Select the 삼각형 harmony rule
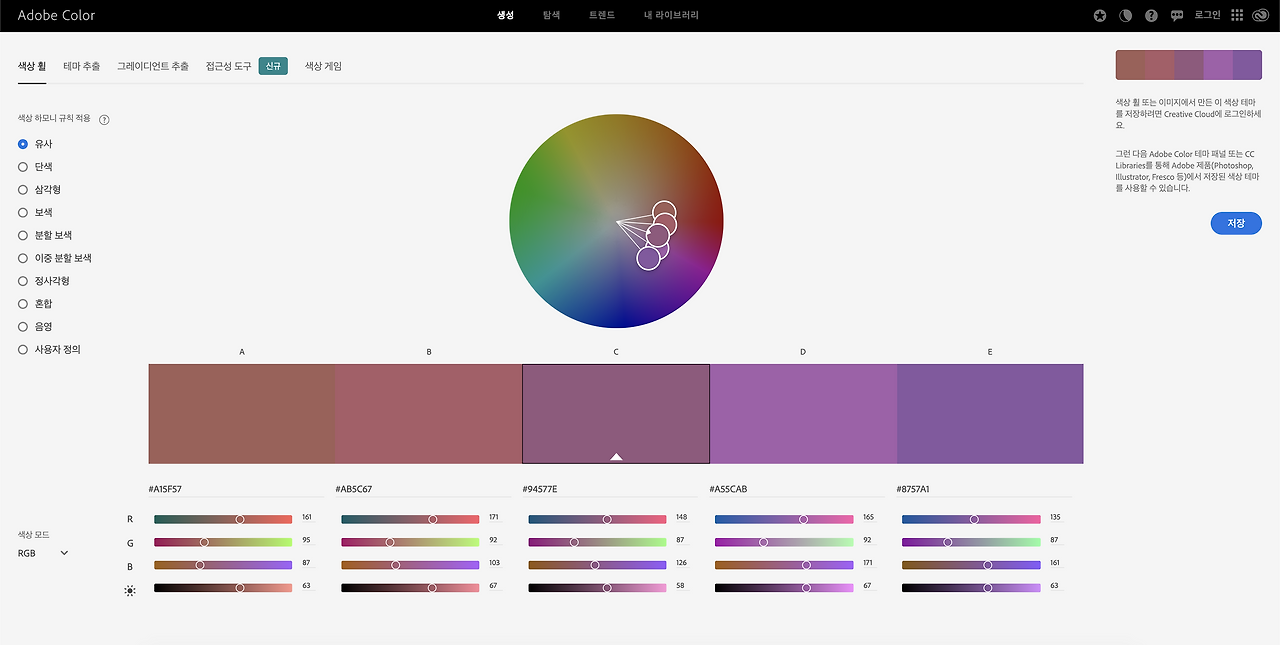 pyautogui.click(x=23, y=190)
